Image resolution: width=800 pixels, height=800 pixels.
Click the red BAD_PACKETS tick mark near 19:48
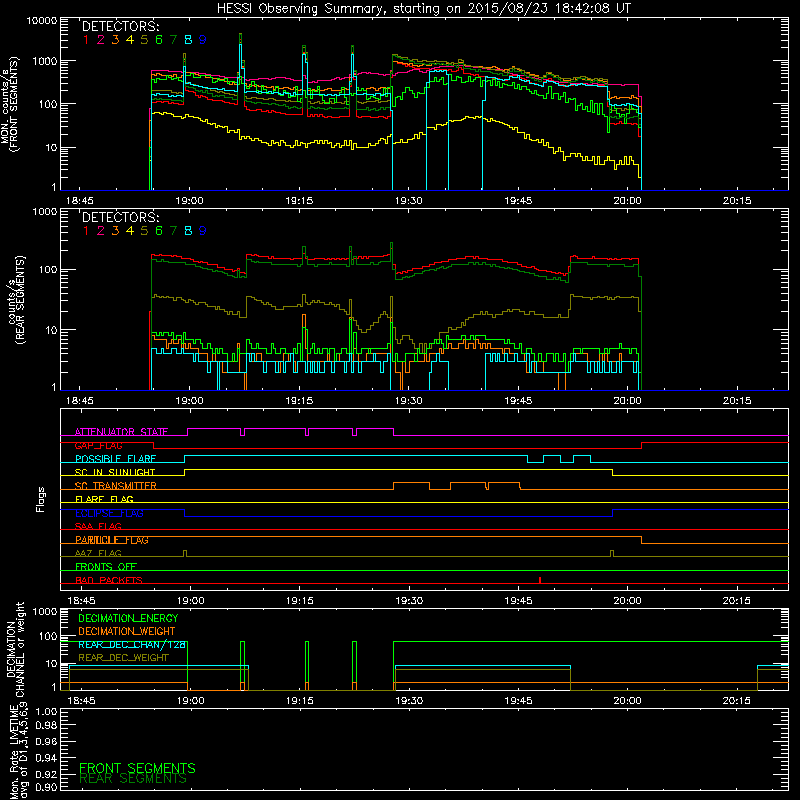click(x=540, y=580)
